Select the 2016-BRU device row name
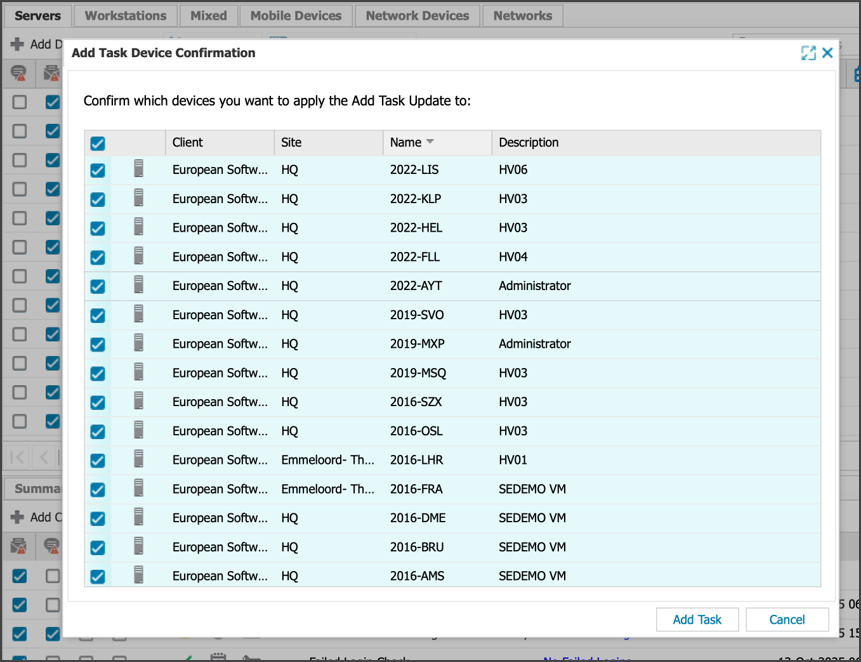Viewport: 861px width, 662px height. [x=417, y=547]
